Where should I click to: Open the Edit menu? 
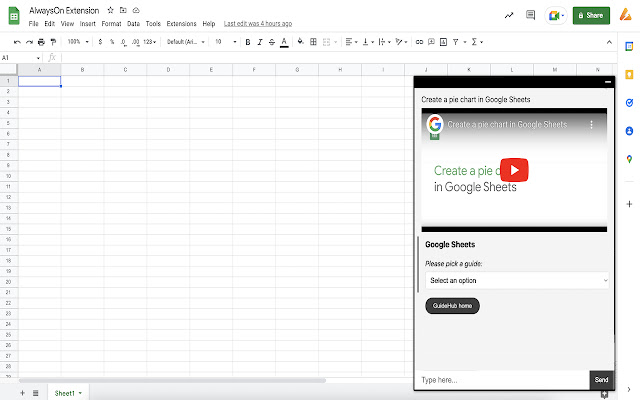click(x=49, y=24)
